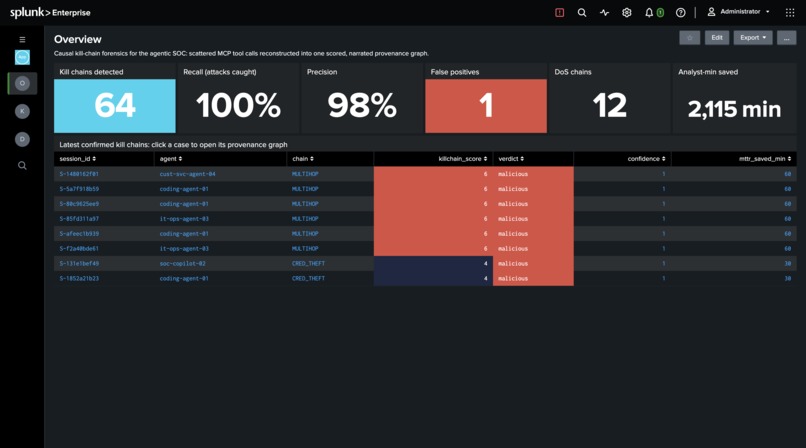The width and height of the screenshot is (806, 448).
Task: Open the red alert warning icon
Action: coord(560,12)
